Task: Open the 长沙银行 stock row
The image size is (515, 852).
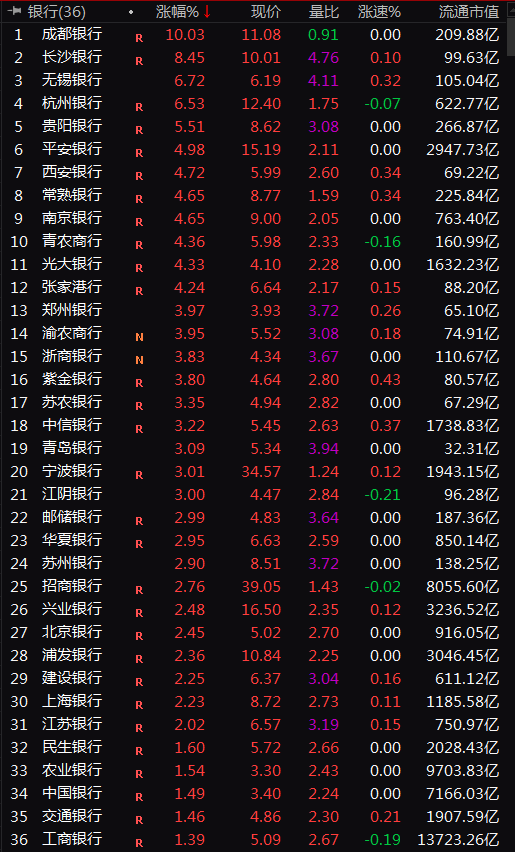Action: (x=255, y=58)
